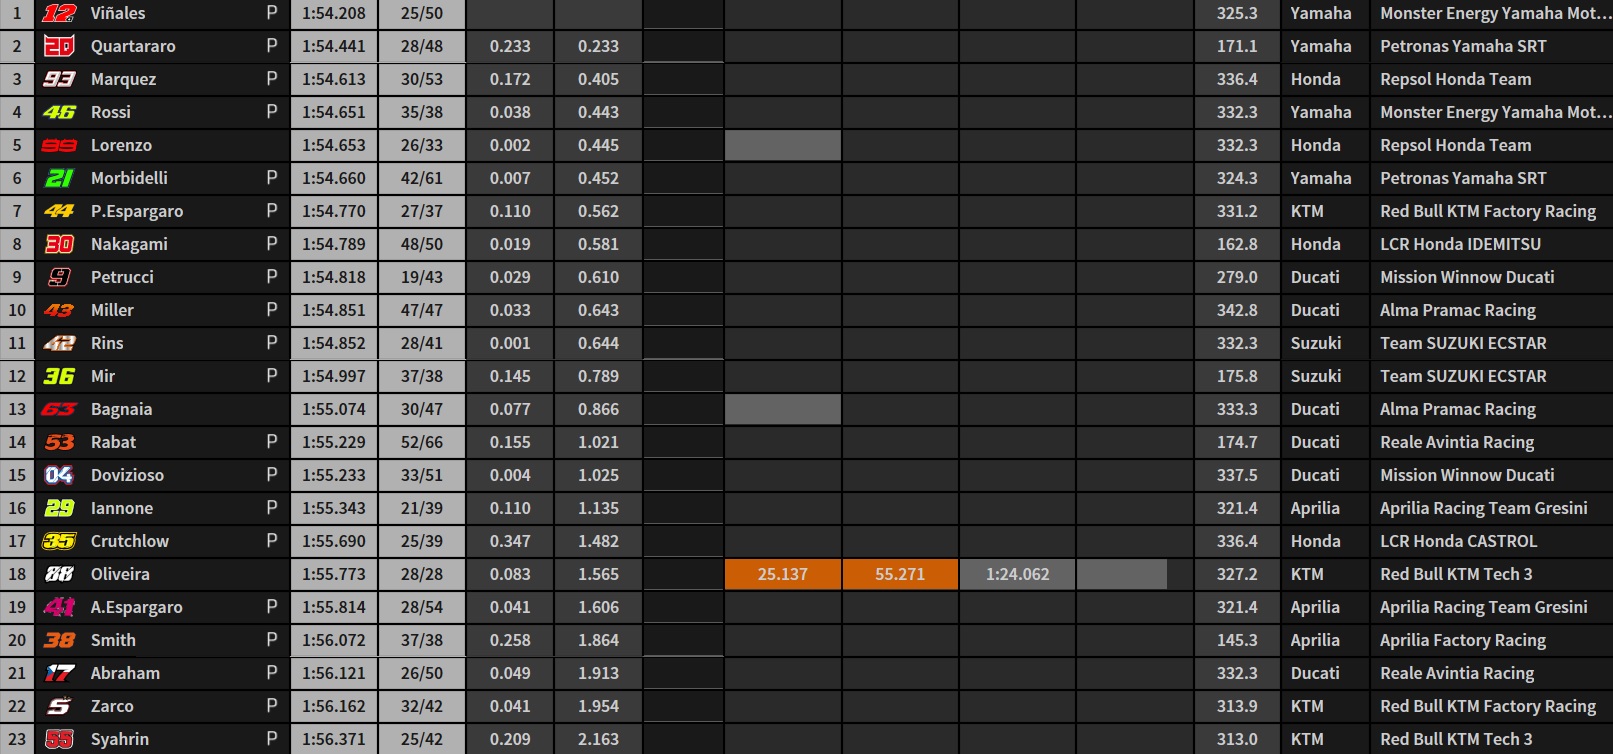
Task: Click position number 23 cell
Action: pos(17,739)
